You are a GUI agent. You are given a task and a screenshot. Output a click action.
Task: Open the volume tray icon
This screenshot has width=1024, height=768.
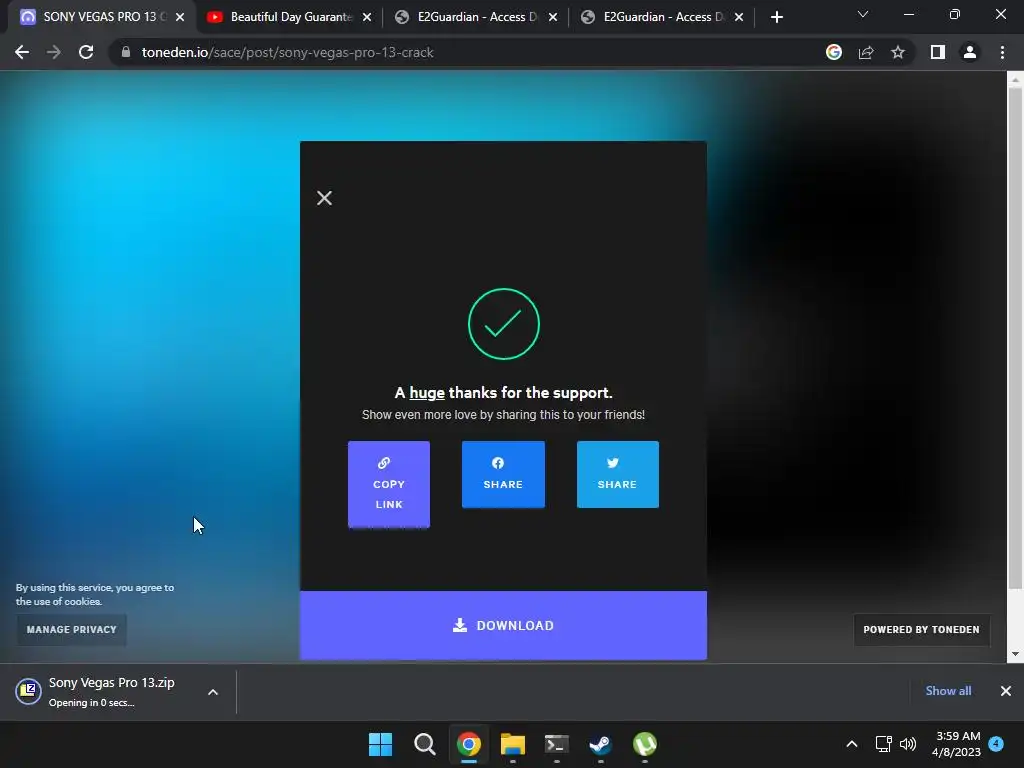[908, 744]
